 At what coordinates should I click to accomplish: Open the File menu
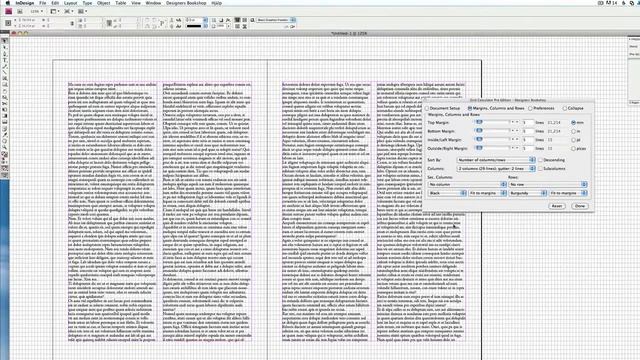(42, 3)
